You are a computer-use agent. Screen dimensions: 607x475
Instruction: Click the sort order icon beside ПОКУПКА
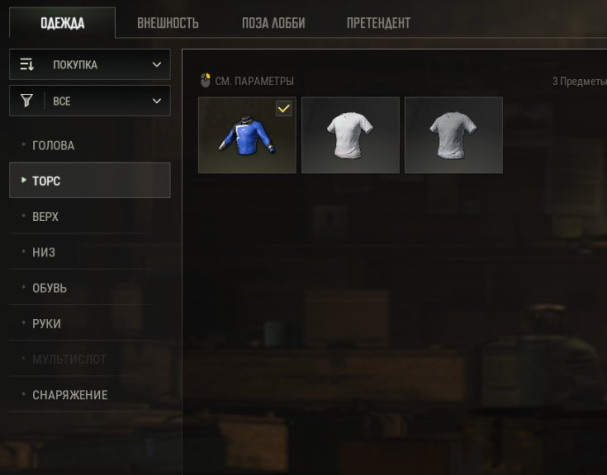pyautogui.click(x=27, y=64)
